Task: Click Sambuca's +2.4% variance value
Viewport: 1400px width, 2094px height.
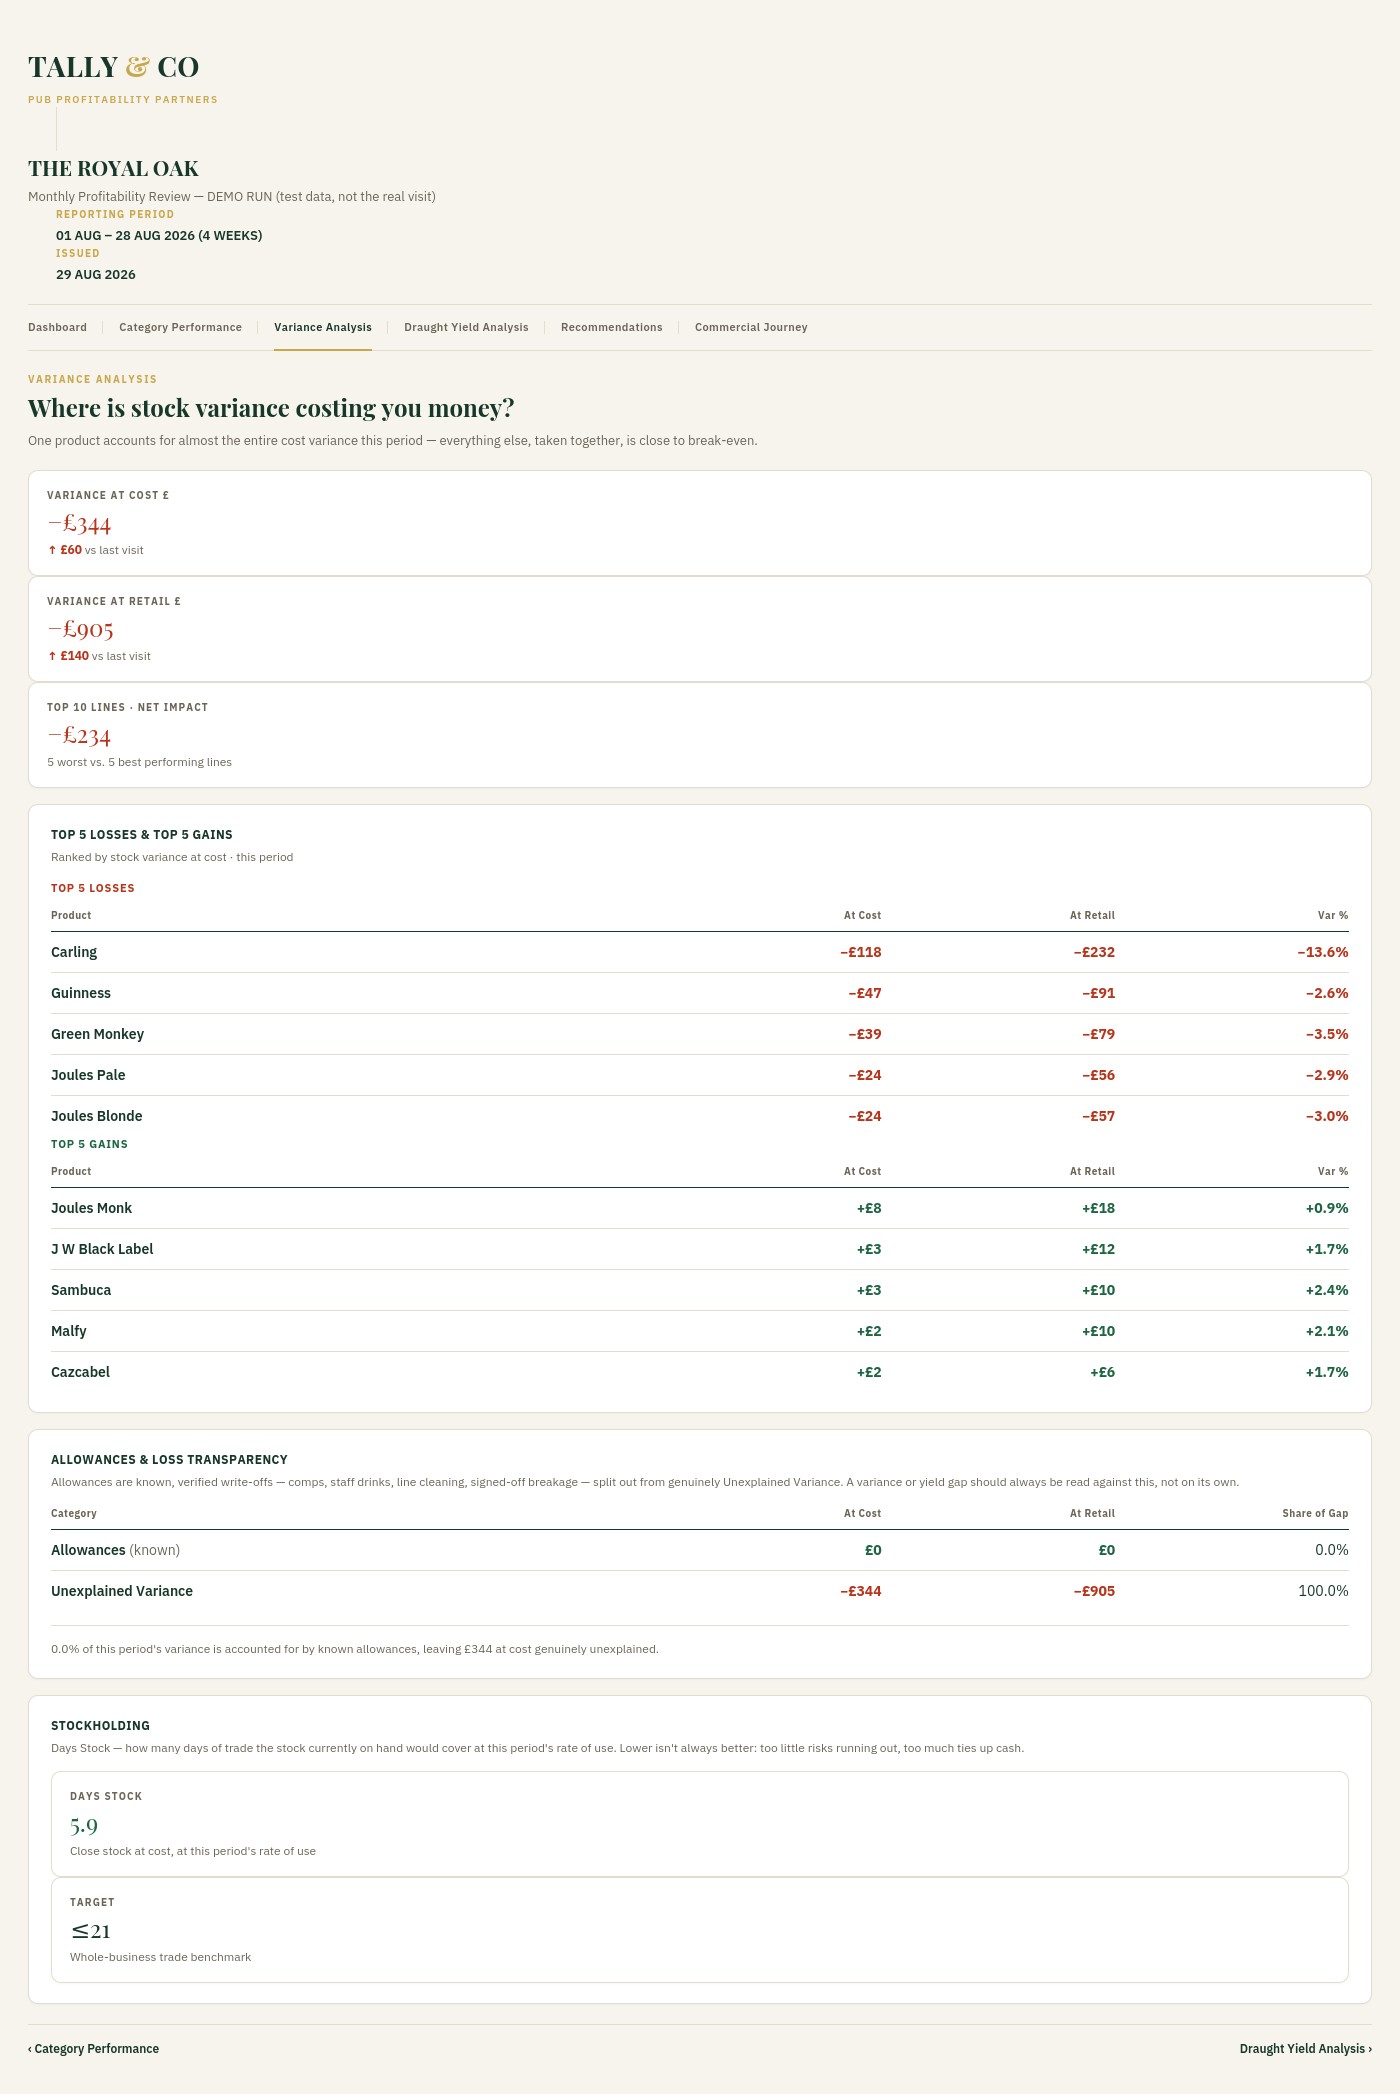Action: [1327, 1290]
